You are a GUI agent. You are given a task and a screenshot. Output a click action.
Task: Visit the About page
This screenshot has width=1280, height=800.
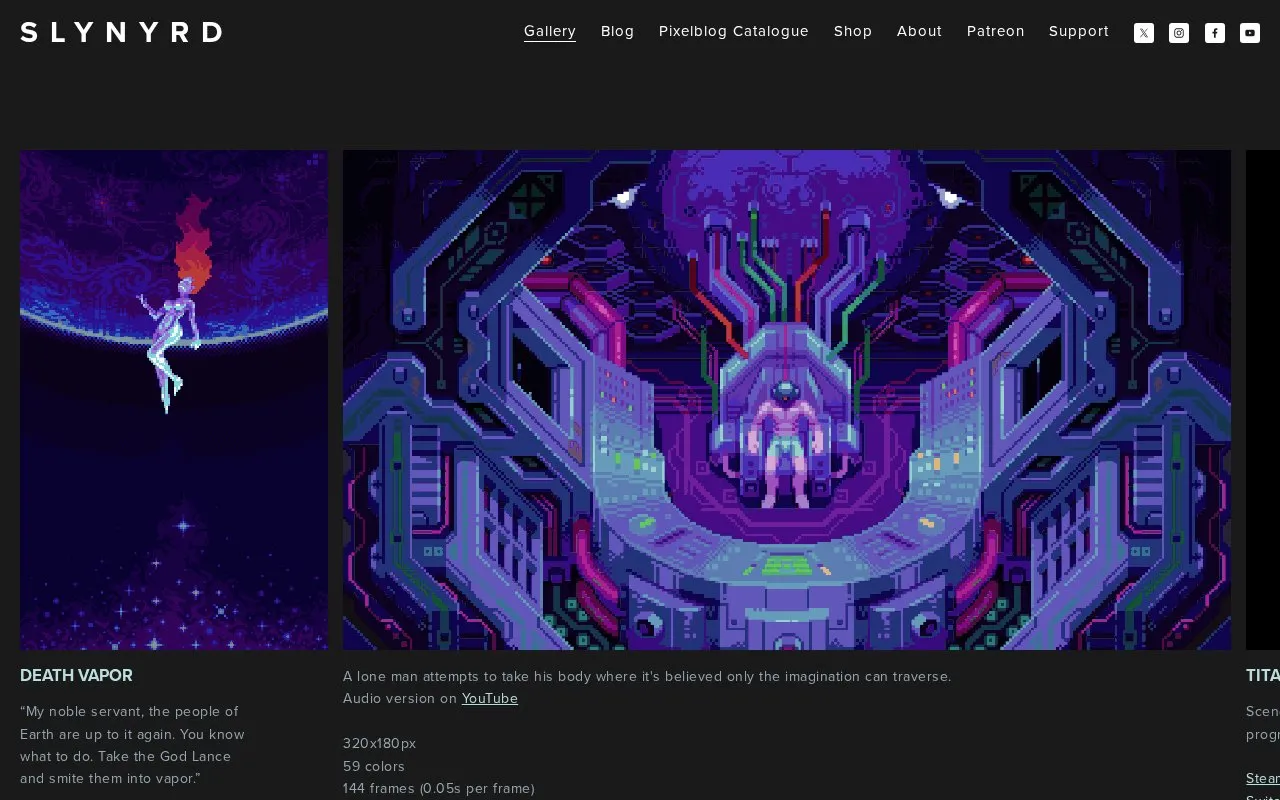919,31
